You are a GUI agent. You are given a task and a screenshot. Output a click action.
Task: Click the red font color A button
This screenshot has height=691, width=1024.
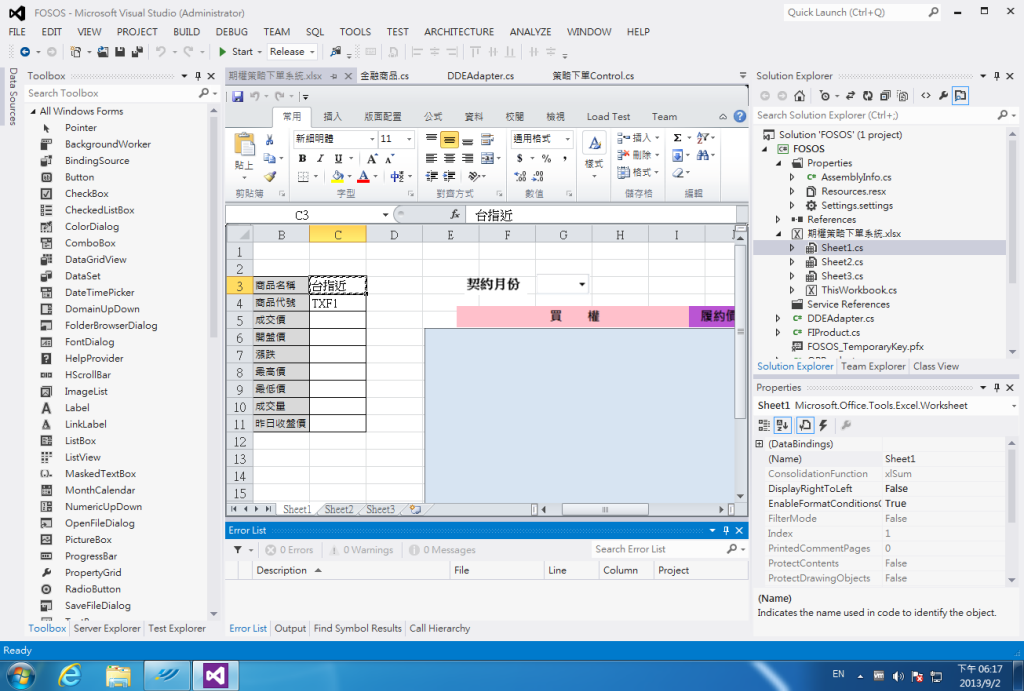pos(364,176)
